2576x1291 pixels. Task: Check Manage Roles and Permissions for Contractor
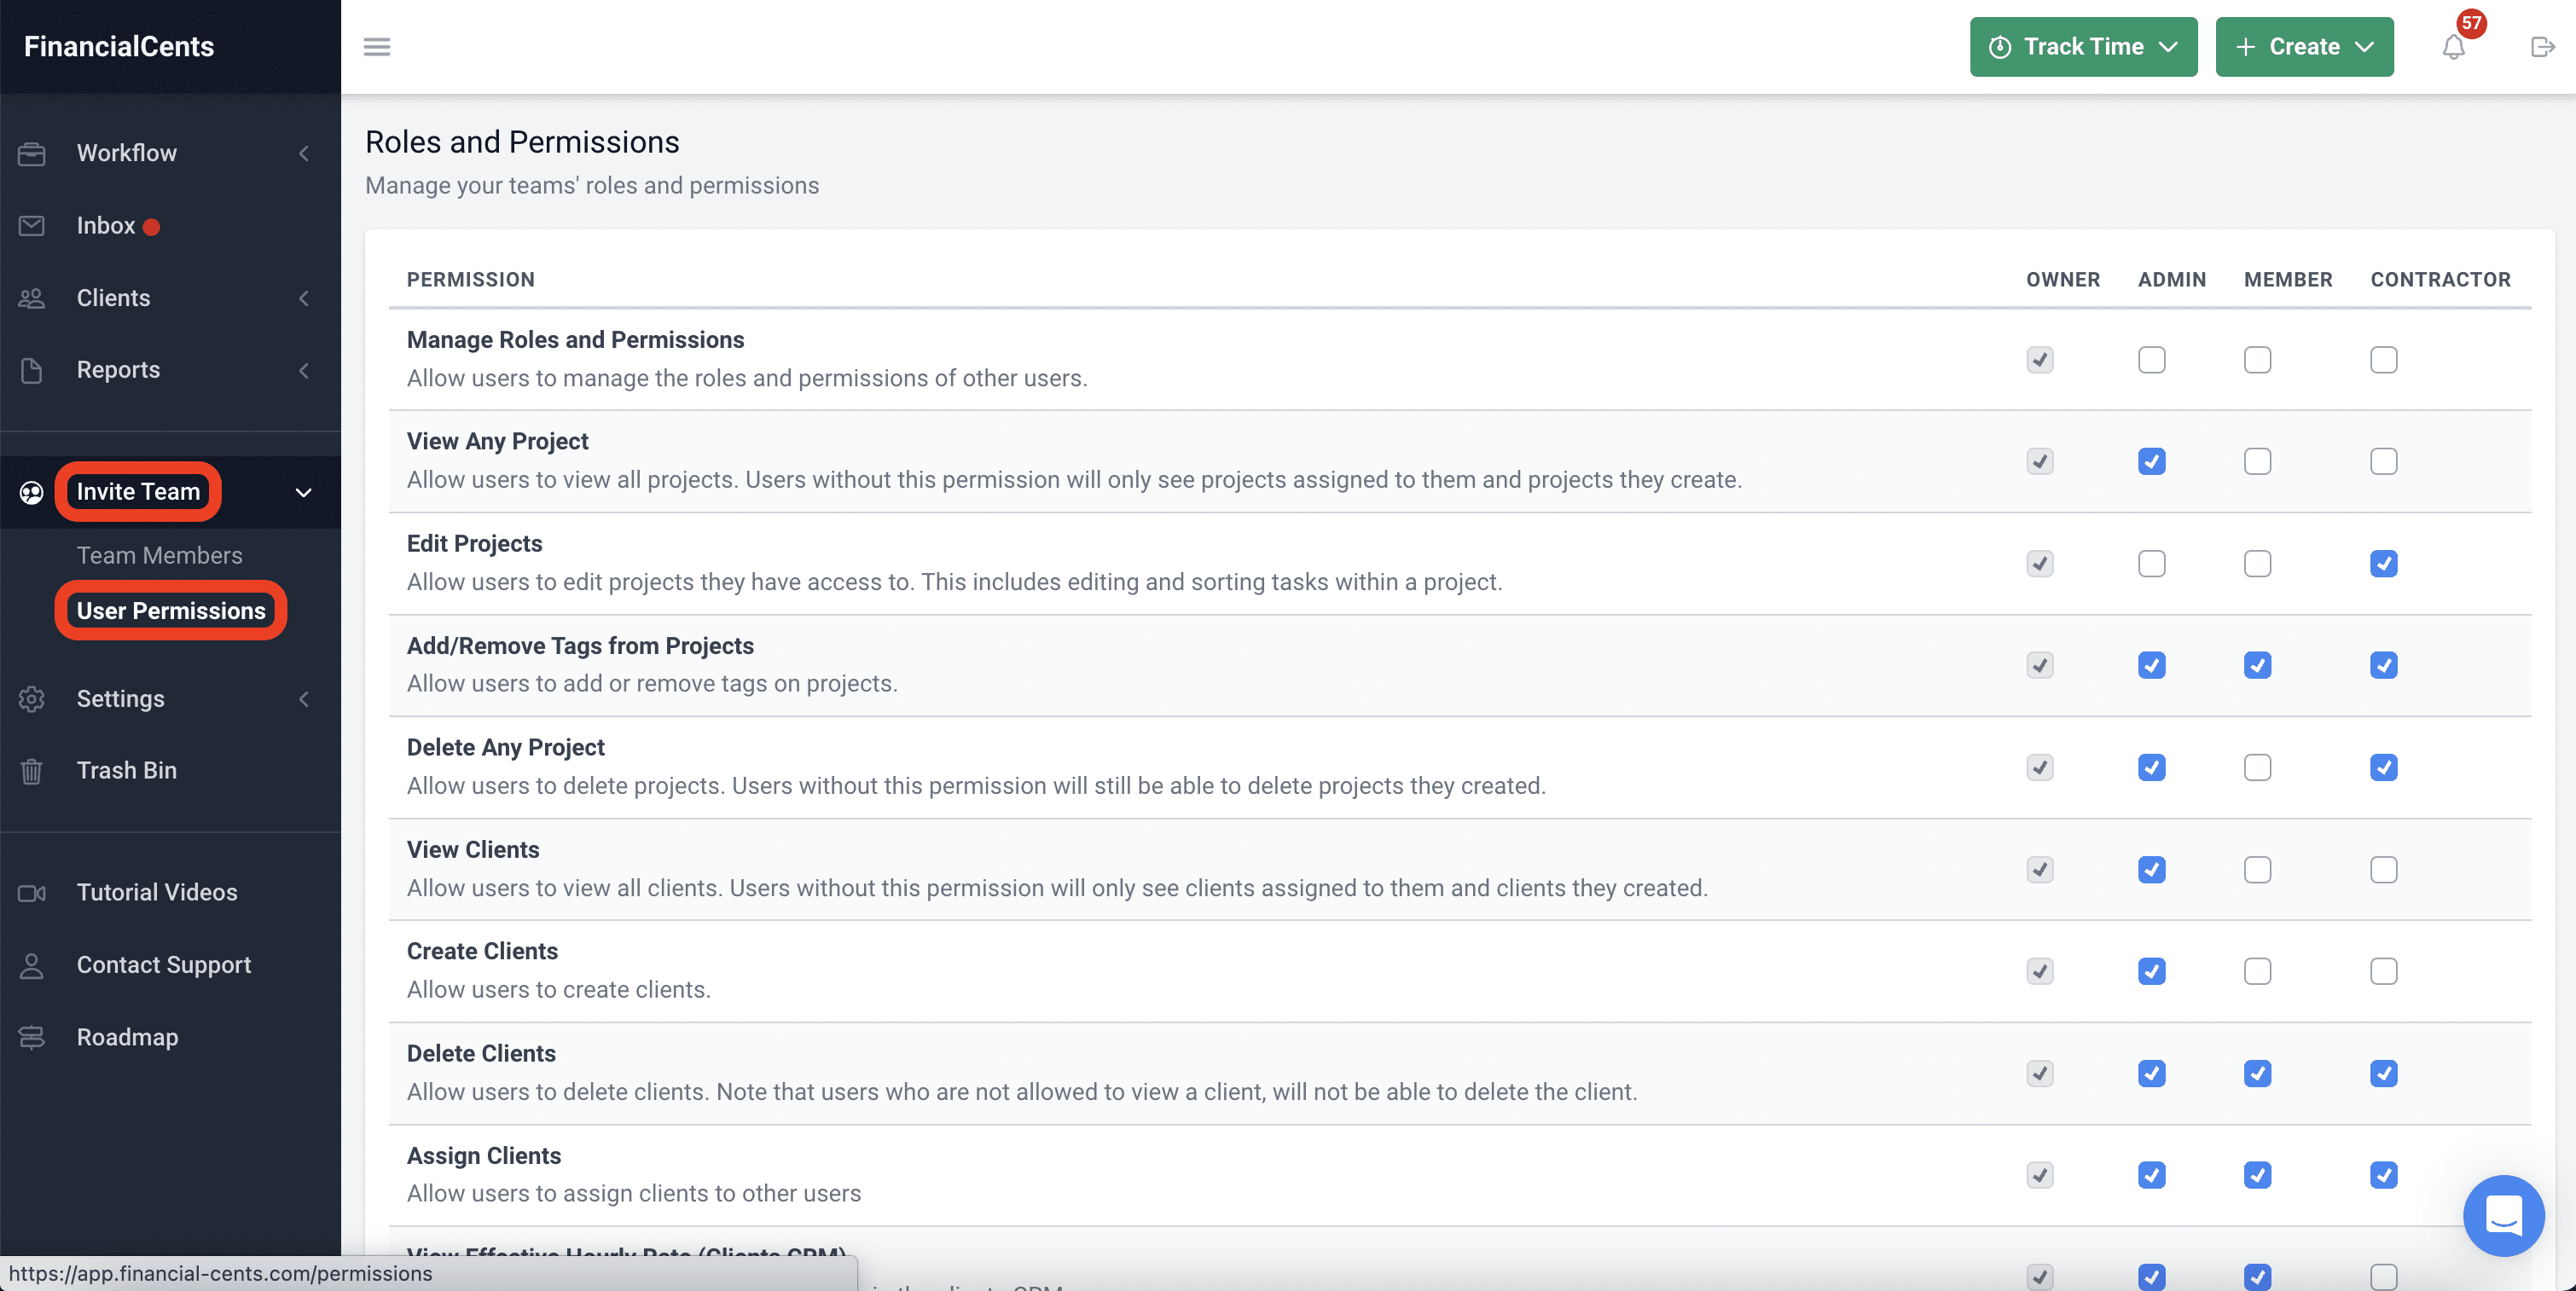pos(2383,360)
